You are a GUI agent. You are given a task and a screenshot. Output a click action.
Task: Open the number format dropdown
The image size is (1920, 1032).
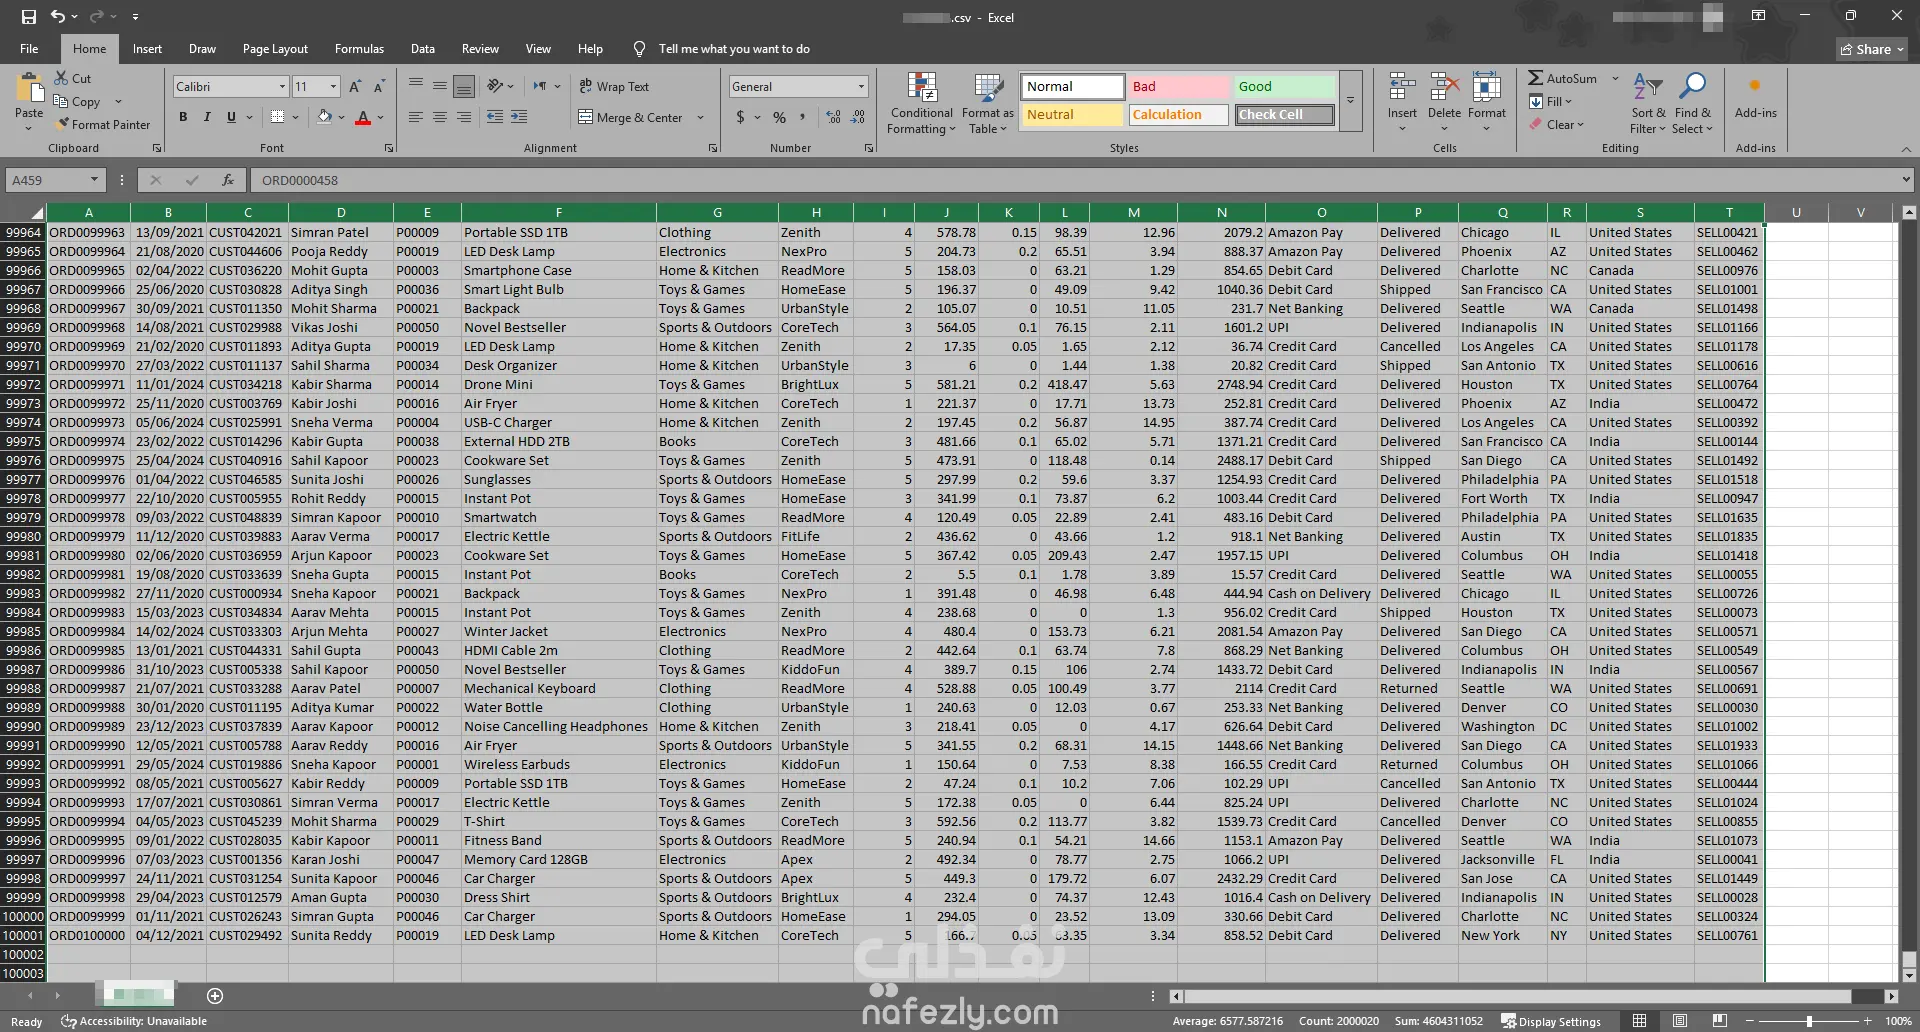[861, 87]
